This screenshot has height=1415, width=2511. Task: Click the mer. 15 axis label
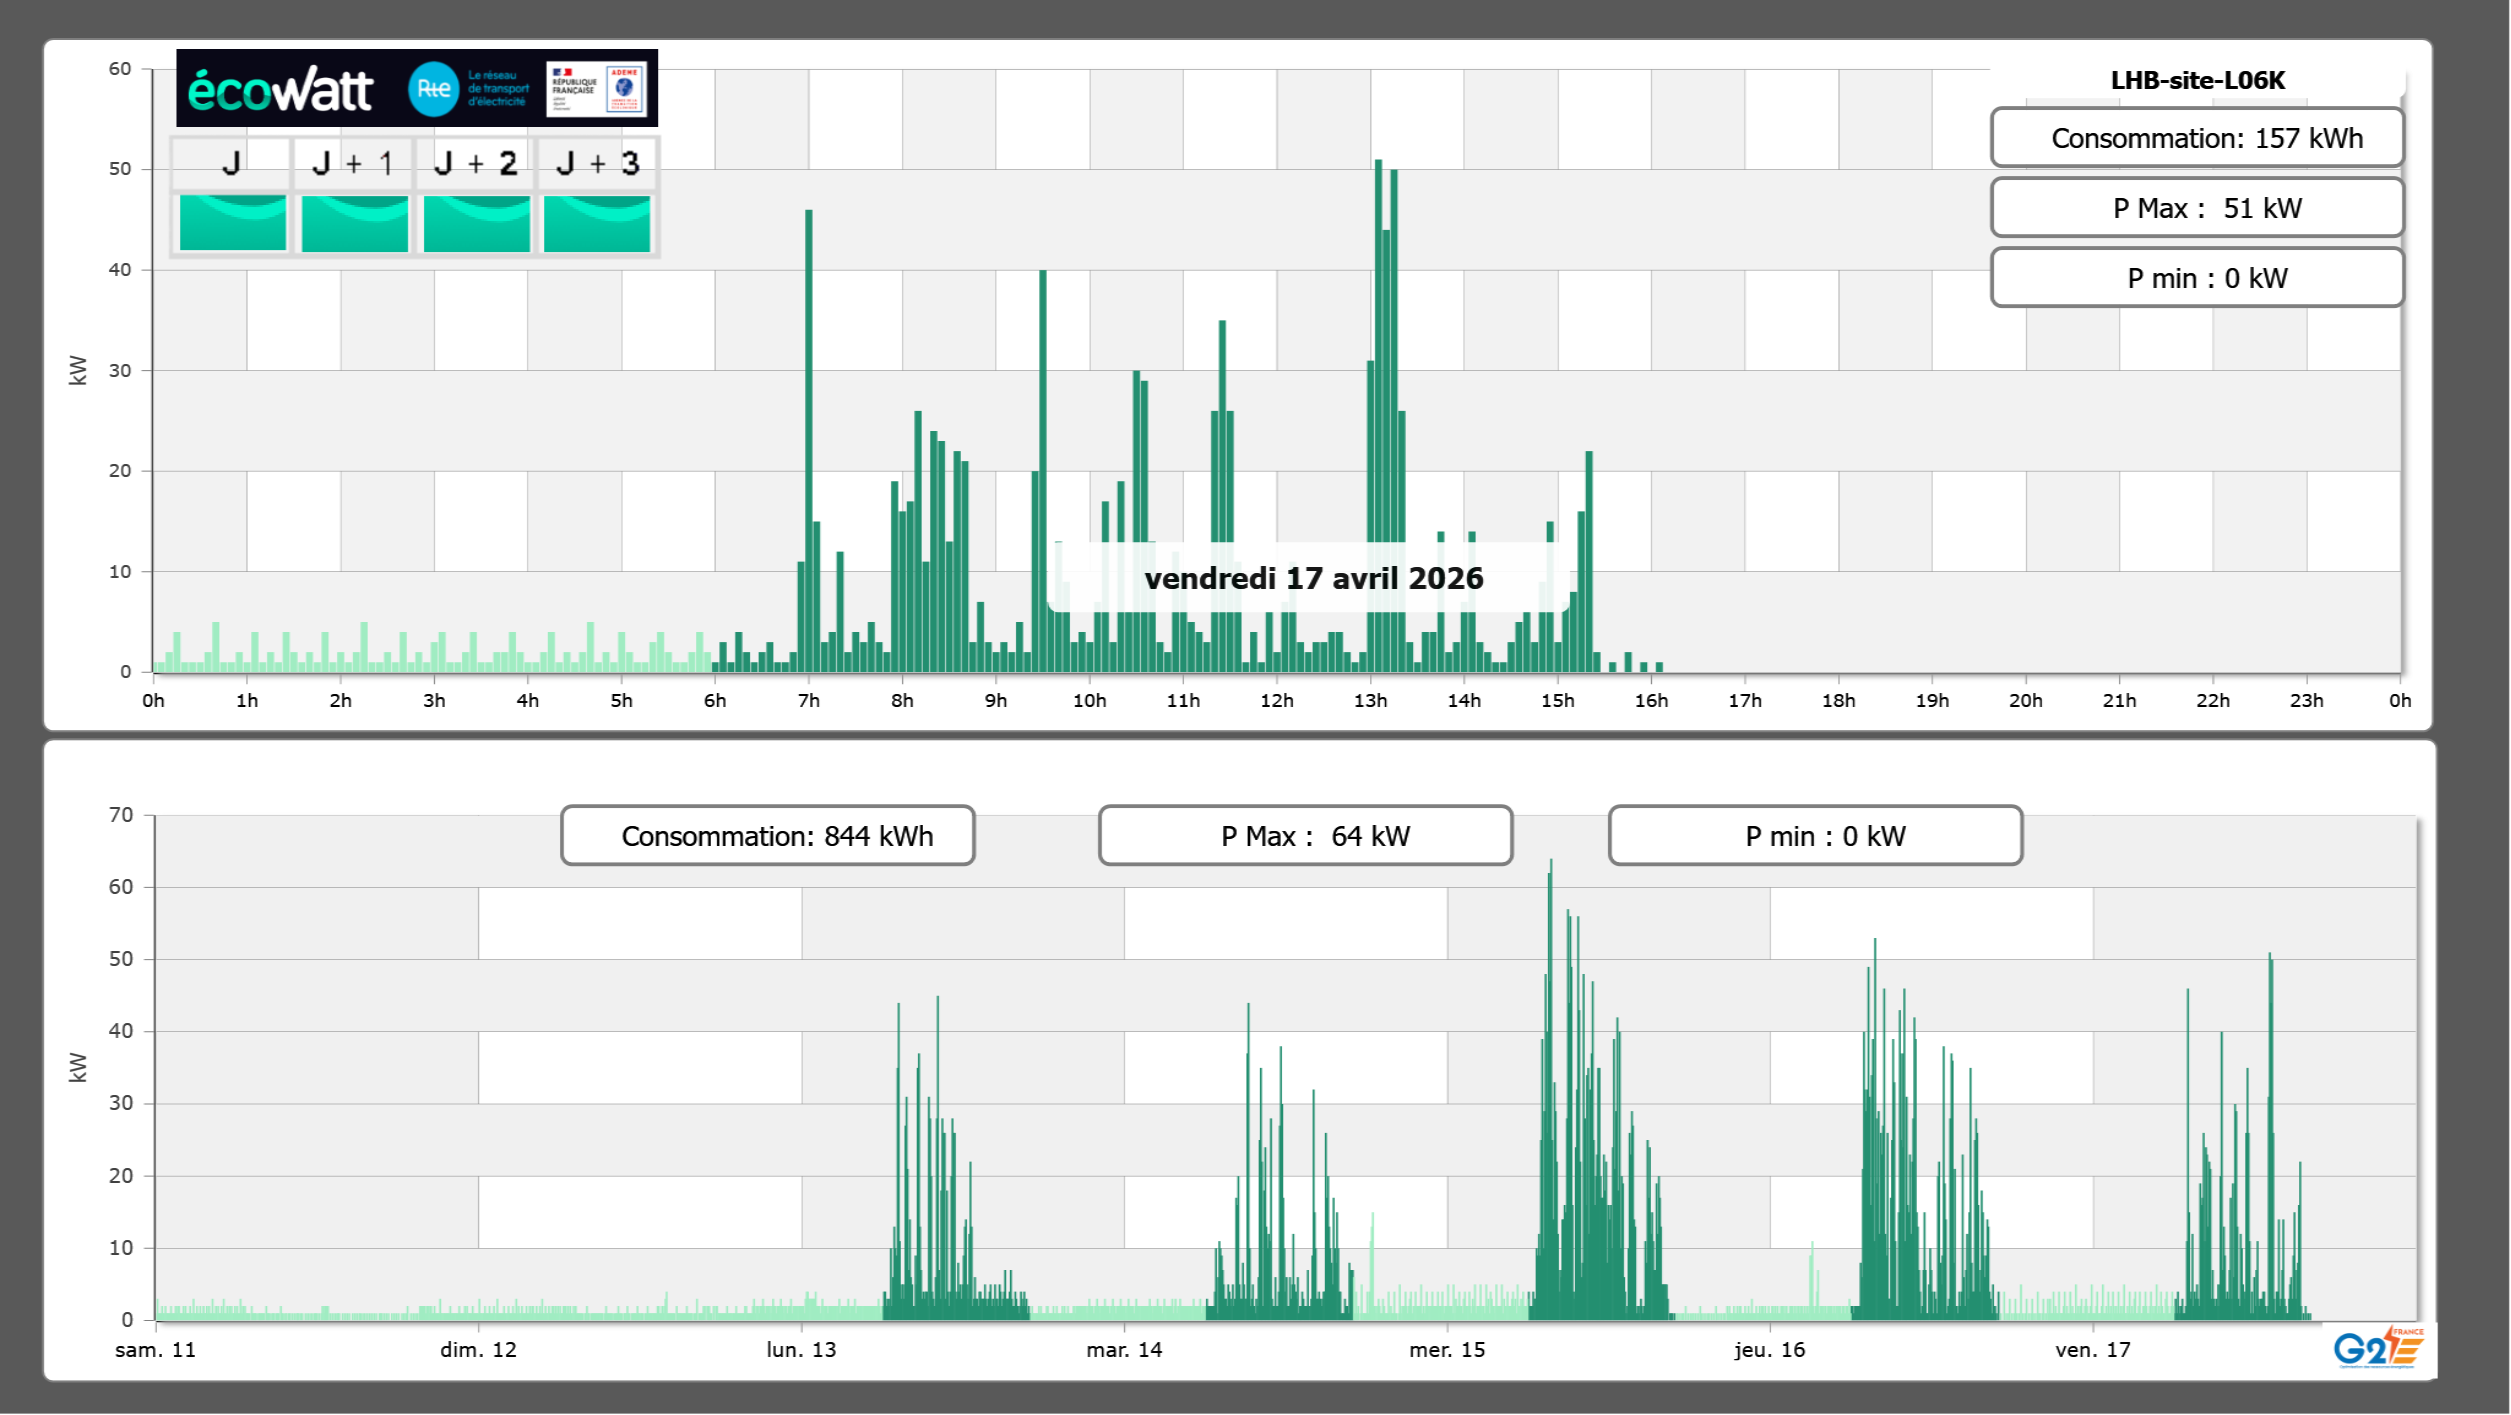pyautogui.click(x=1447, y=1350)
